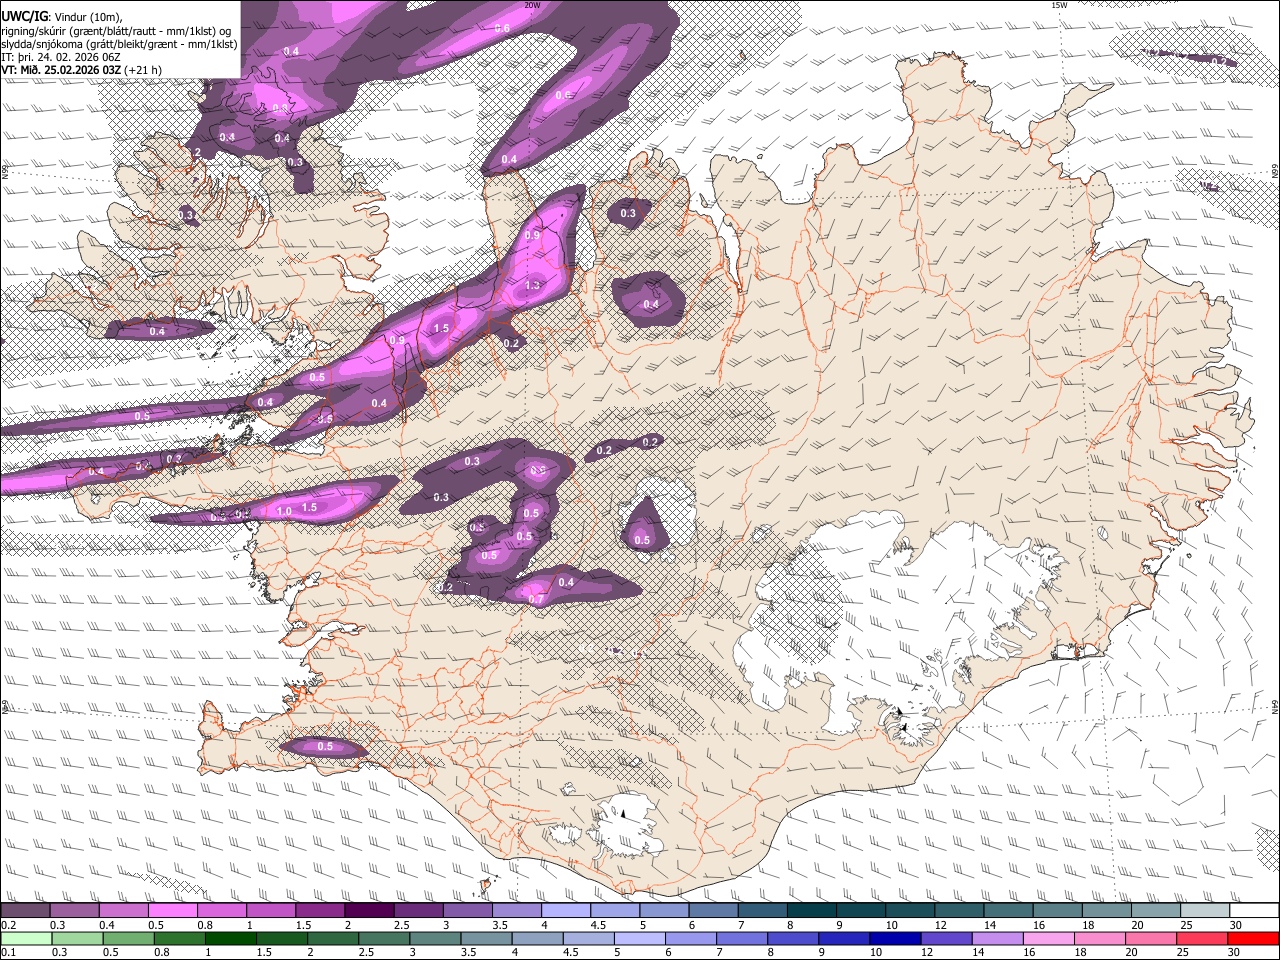
Task: Click the '1.3' precipitation value on the map
Action: 532,285
